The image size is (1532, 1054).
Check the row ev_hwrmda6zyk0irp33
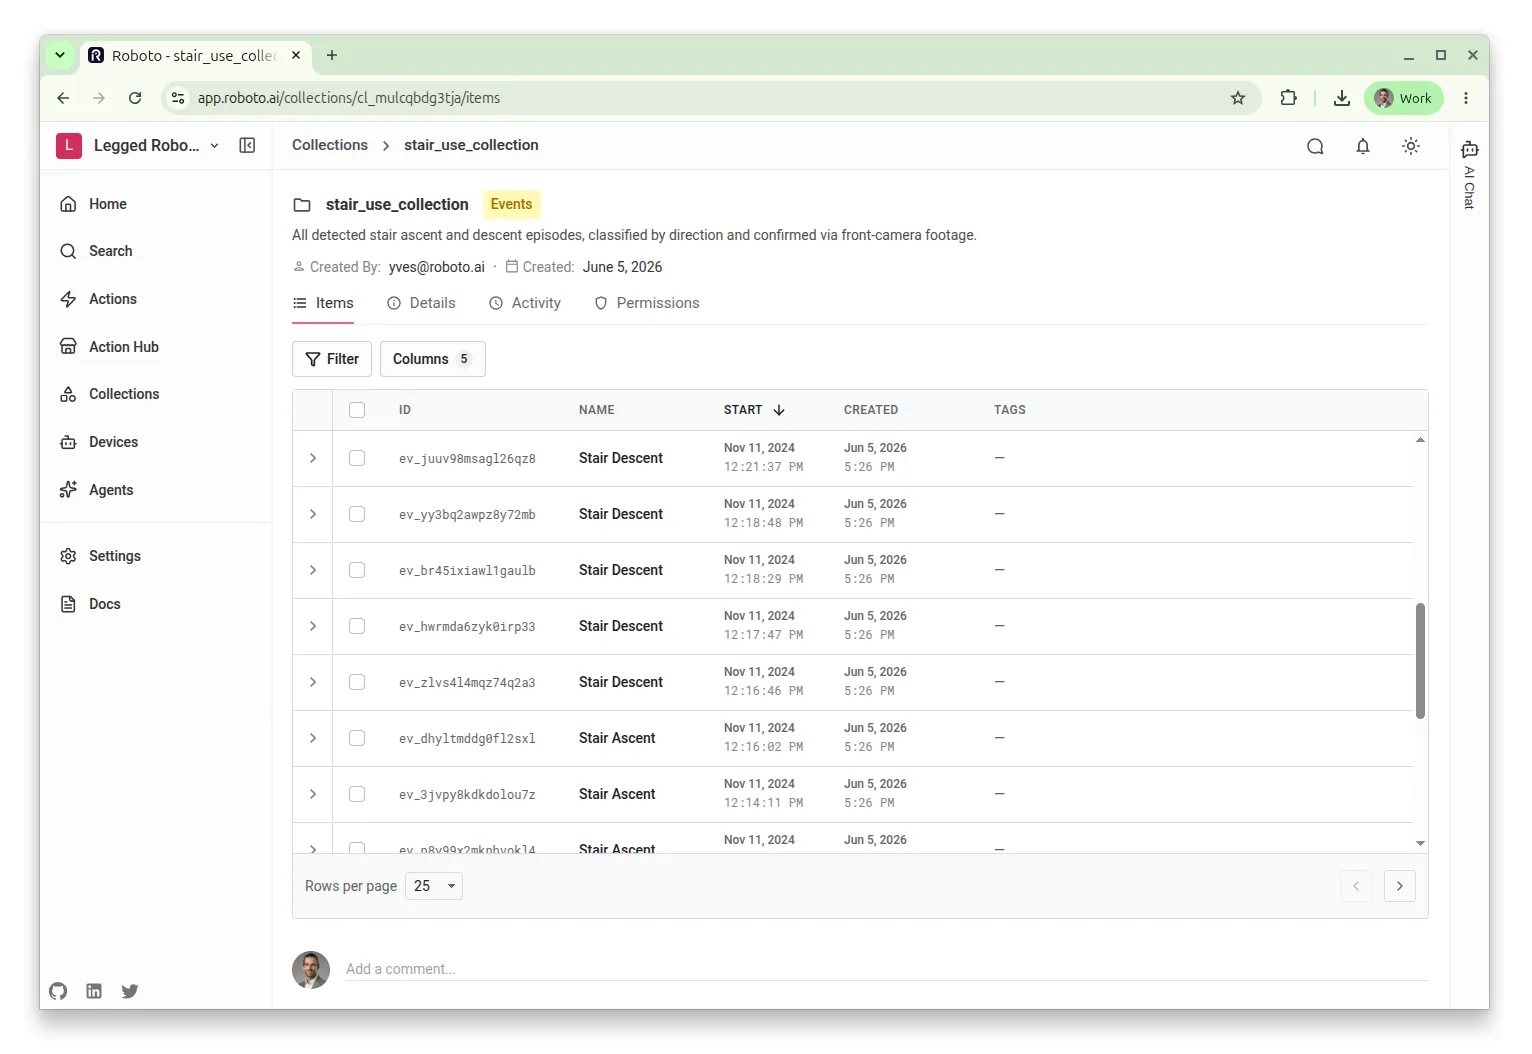357,626
